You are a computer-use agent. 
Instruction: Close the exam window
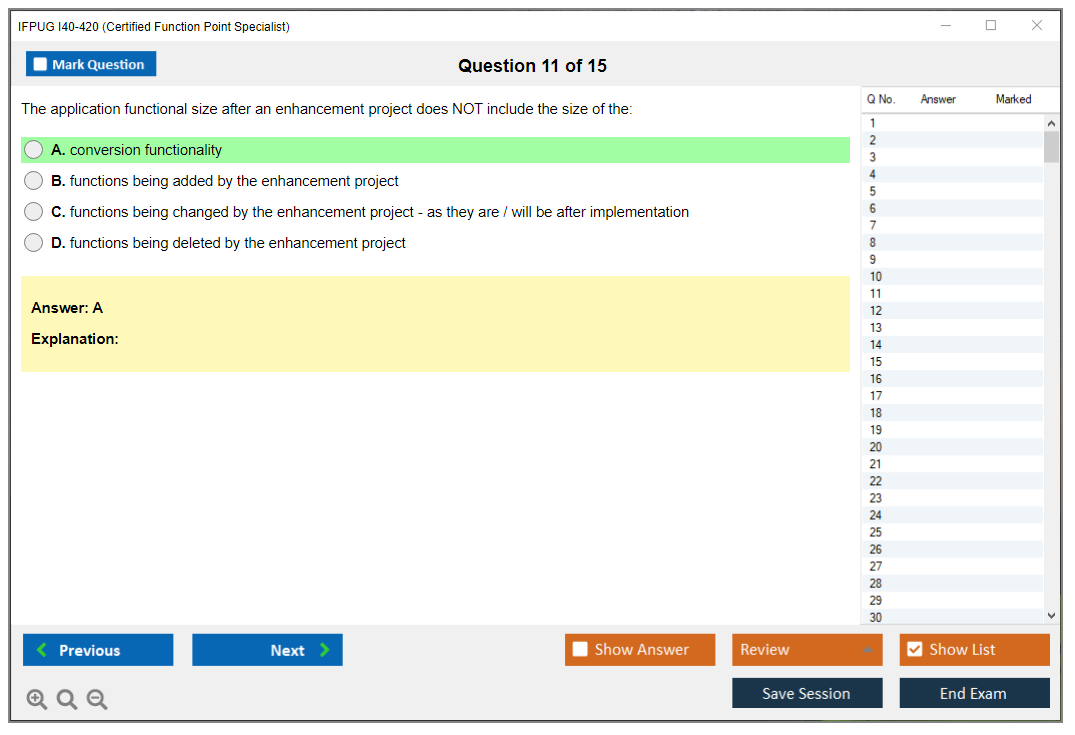coord(1037,26)
